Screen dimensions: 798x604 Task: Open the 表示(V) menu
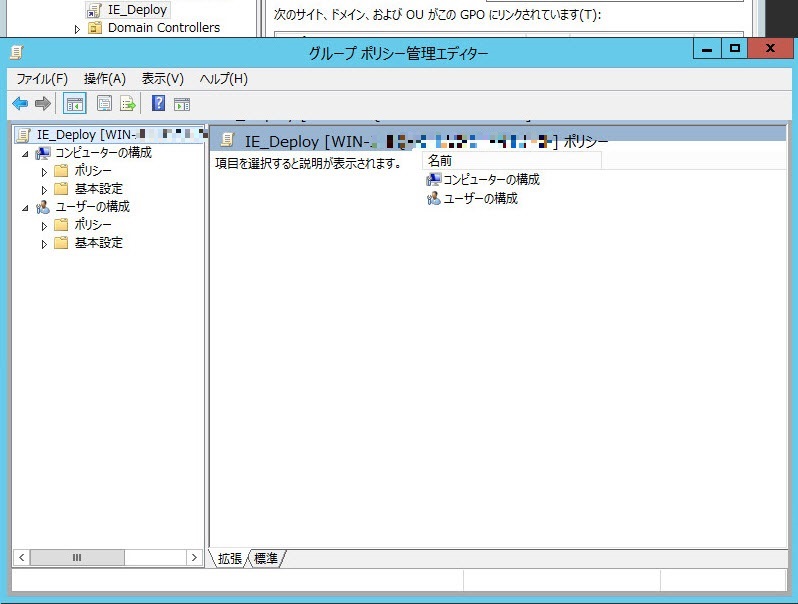click(x=163, y=79)
